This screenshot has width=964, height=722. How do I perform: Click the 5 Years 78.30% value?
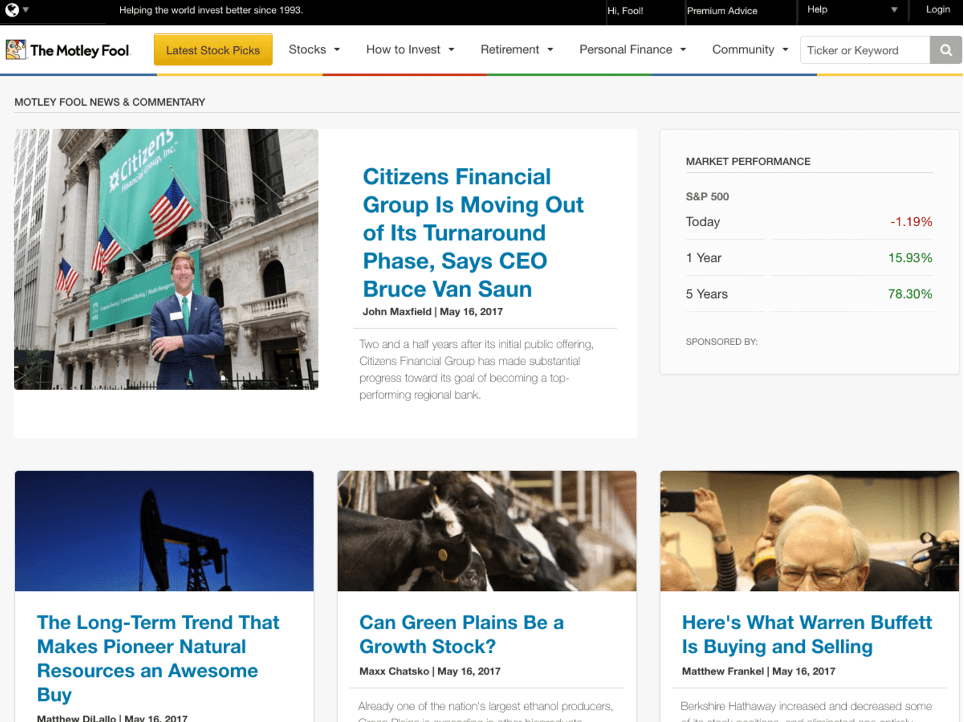pyautogui.click(x=910, y=295)
